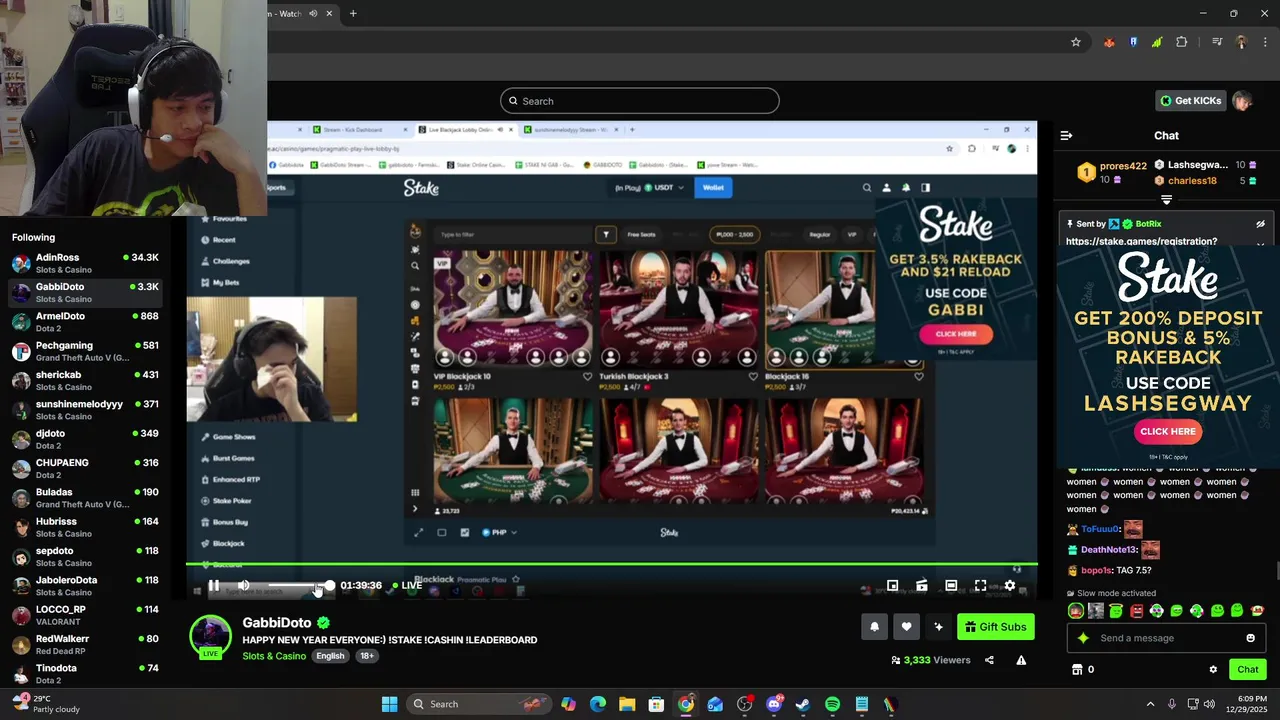Open ArmelDoto in Following list

[x=85, y=322]
